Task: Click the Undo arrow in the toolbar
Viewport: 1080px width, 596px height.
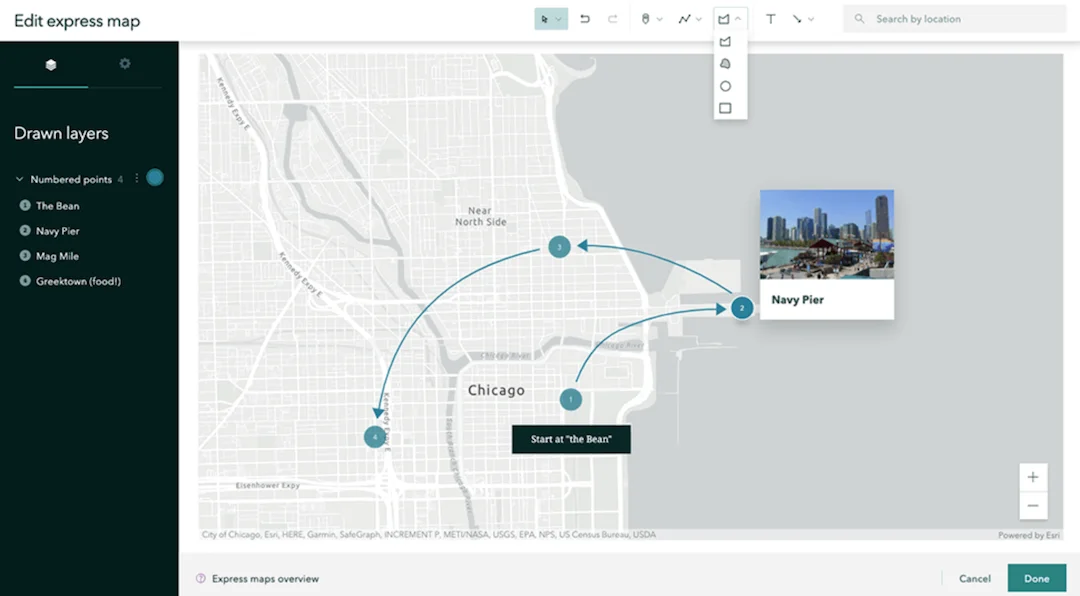Action: (x=585, y=19)
